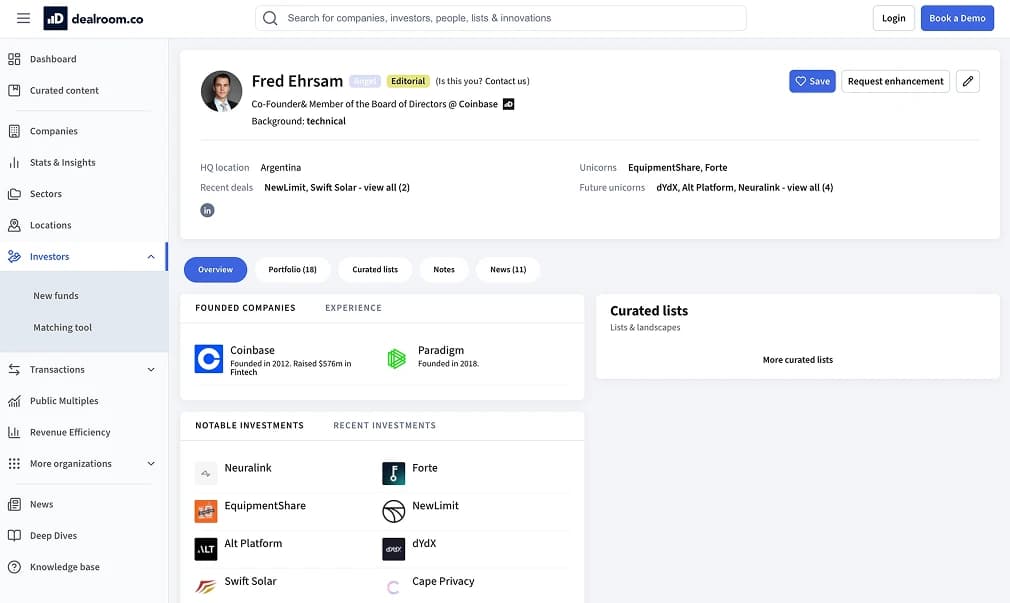Click the Curated content icon
Image resolution: width=1010 pixels, height=603 pixels.
pyautogui.click(x=14, y=91)
